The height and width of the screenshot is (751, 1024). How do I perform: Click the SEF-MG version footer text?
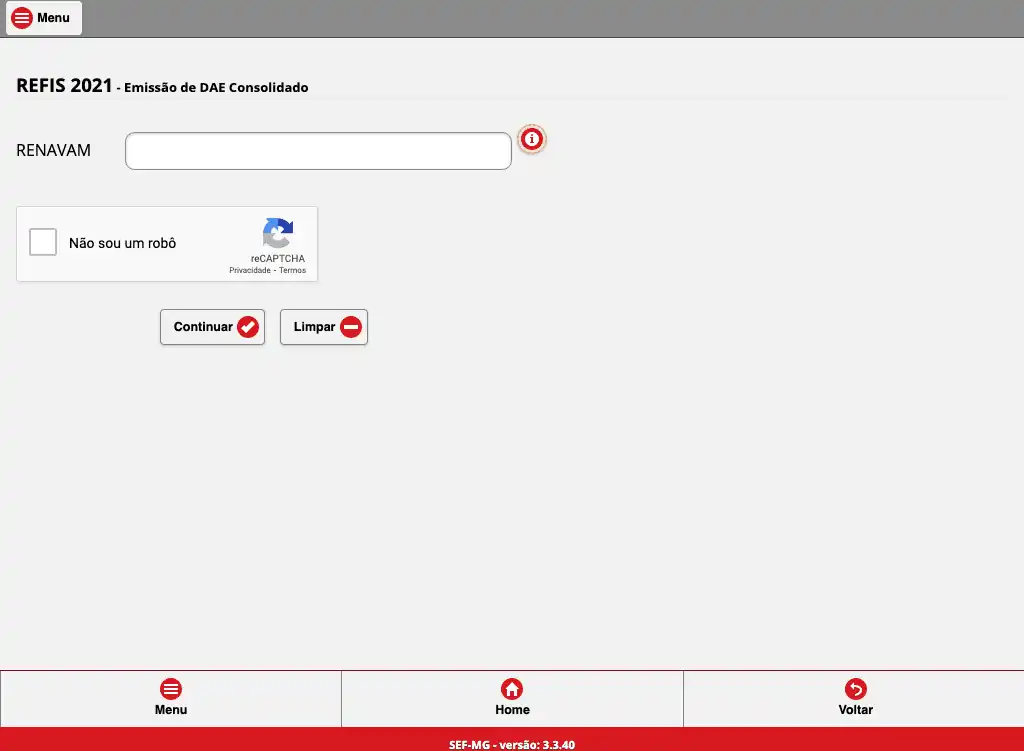tap(512, 744)
